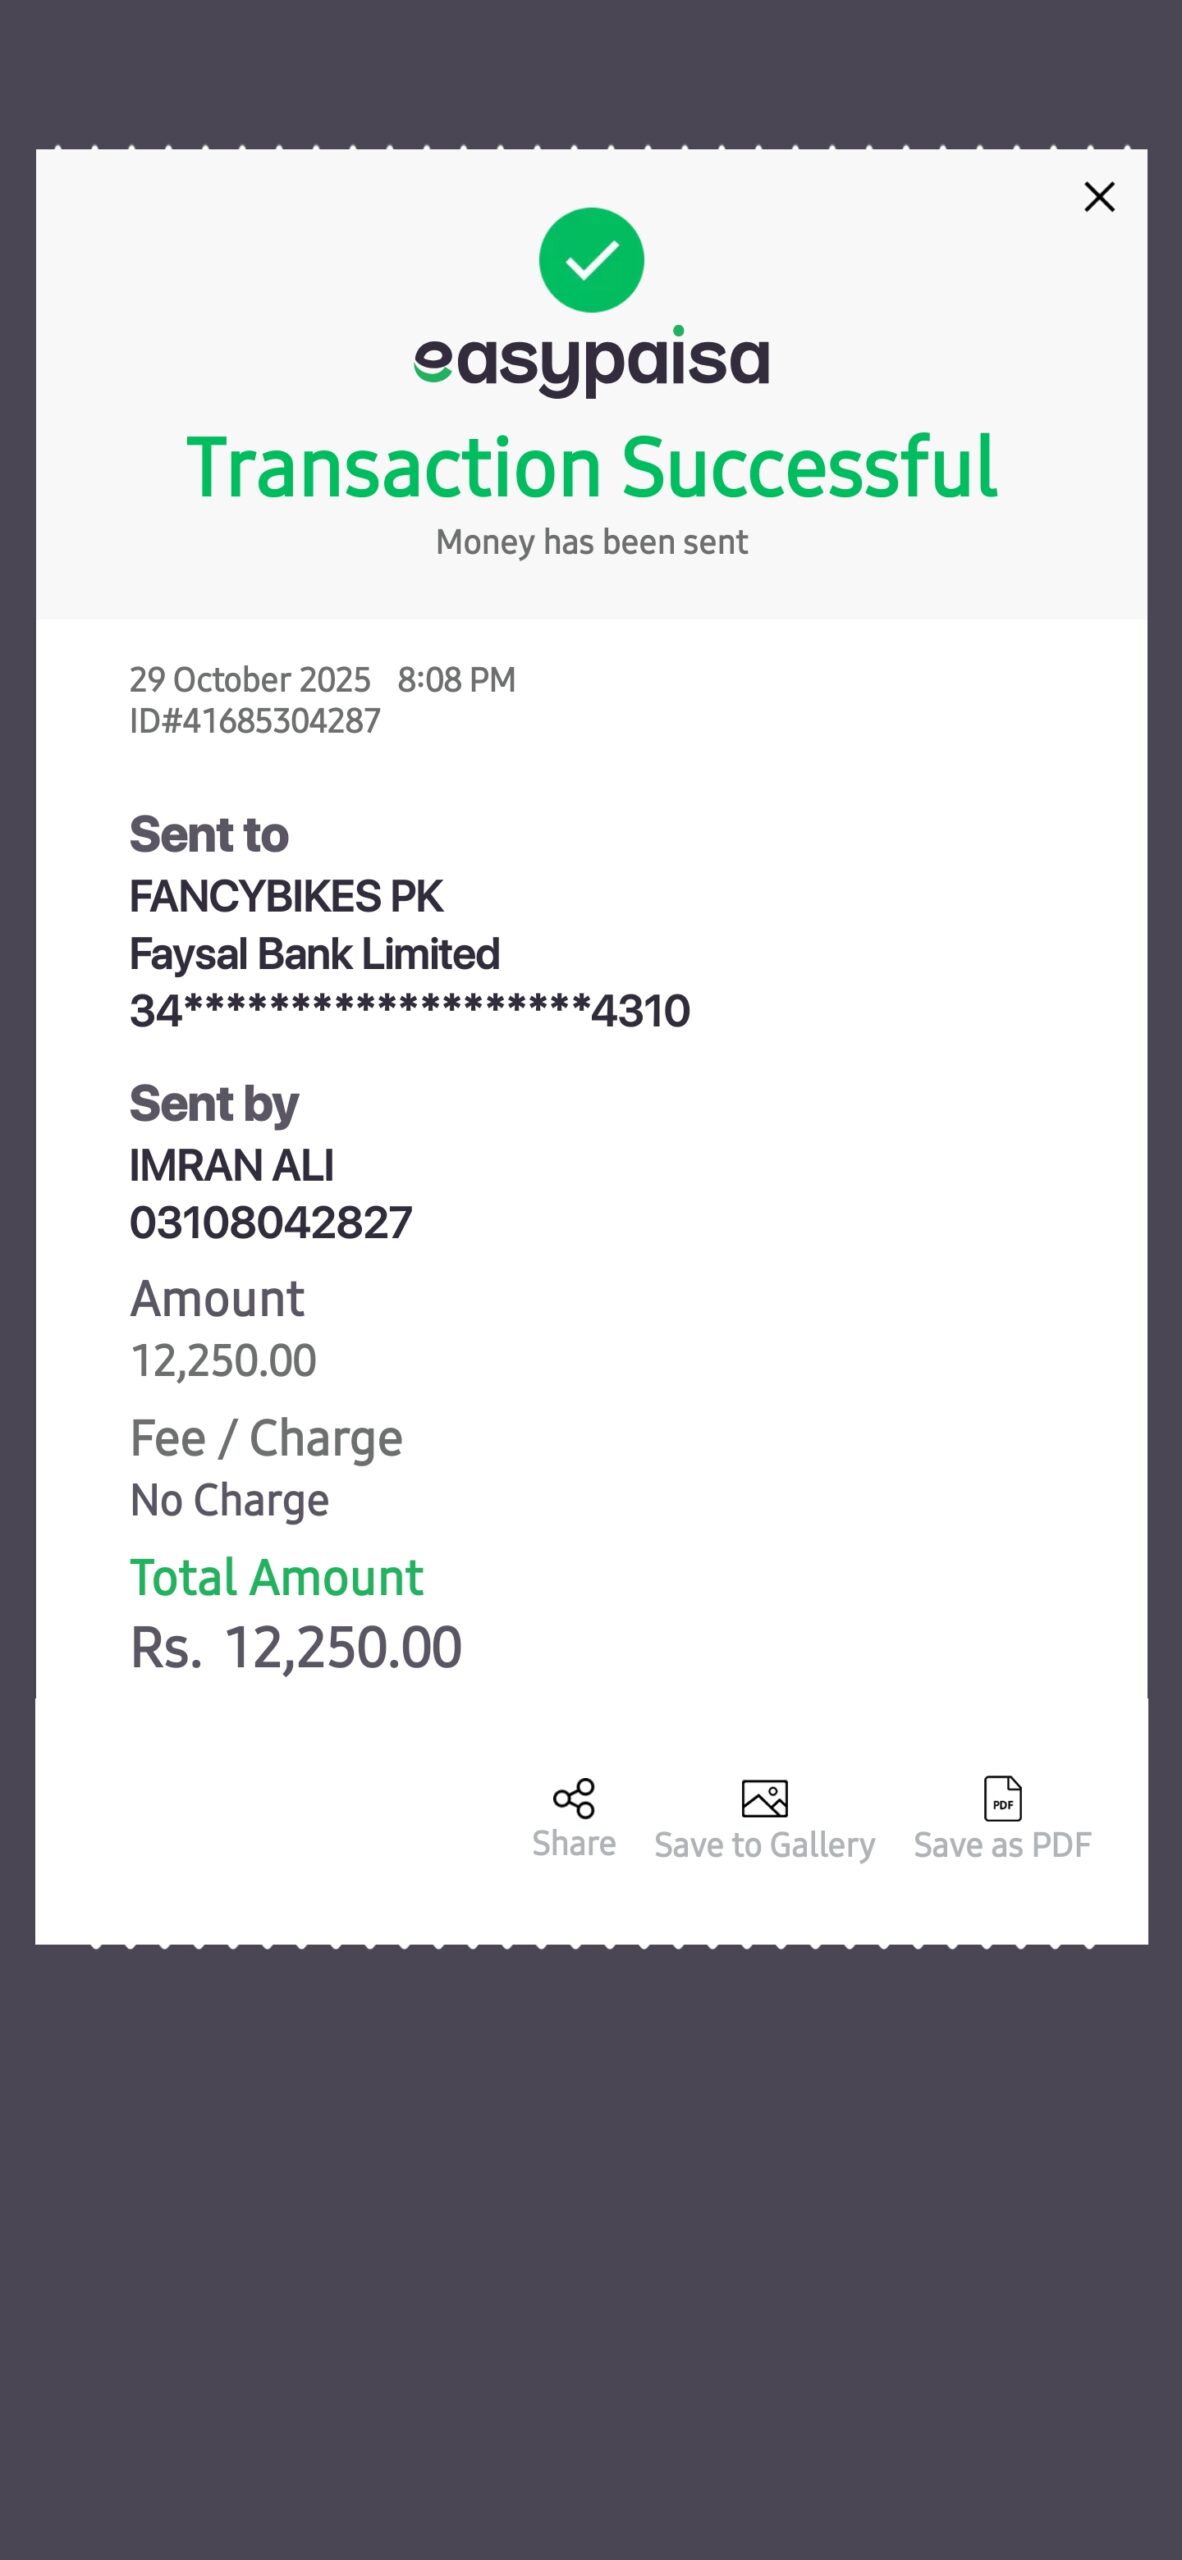Image resolution: width=1182 pixels, height=2560 pixels.
Task: Tap the recipient name FANCYBIKES PK
Action: coord(286,897)
